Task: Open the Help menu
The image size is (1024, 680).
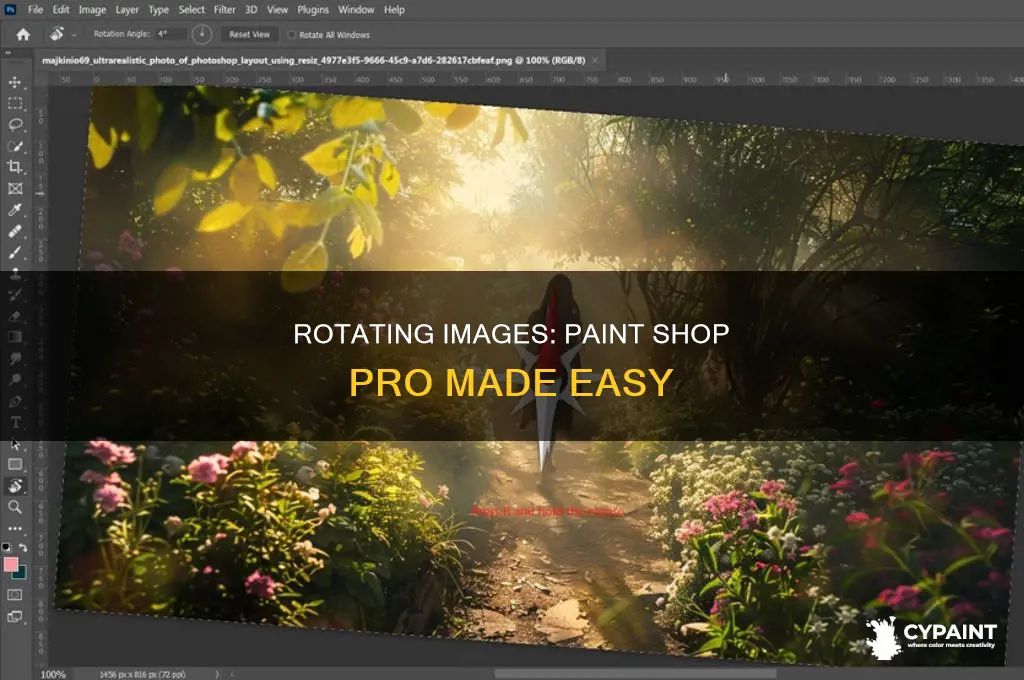Action: (394, 10)
